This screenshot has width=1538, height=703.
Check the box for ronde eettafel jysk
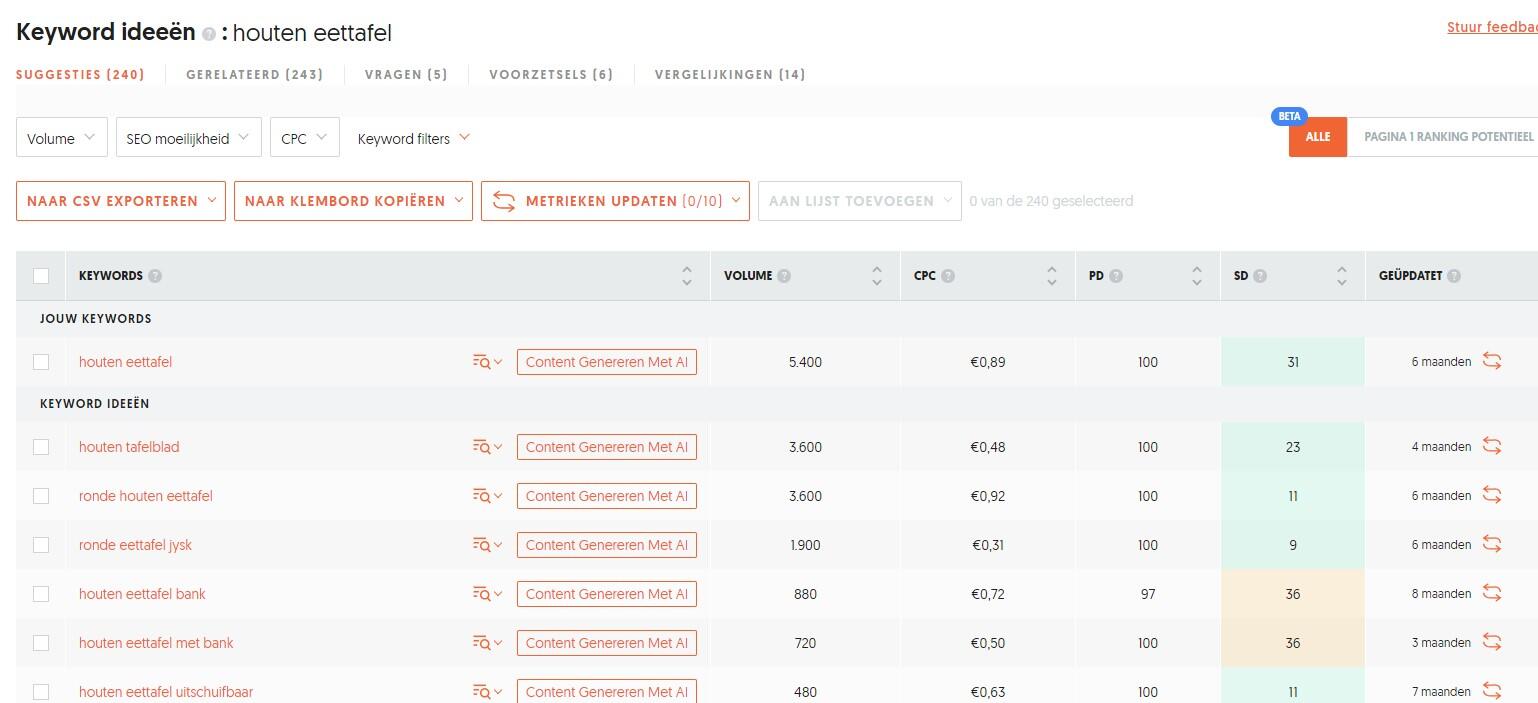(x=41, y=545)
